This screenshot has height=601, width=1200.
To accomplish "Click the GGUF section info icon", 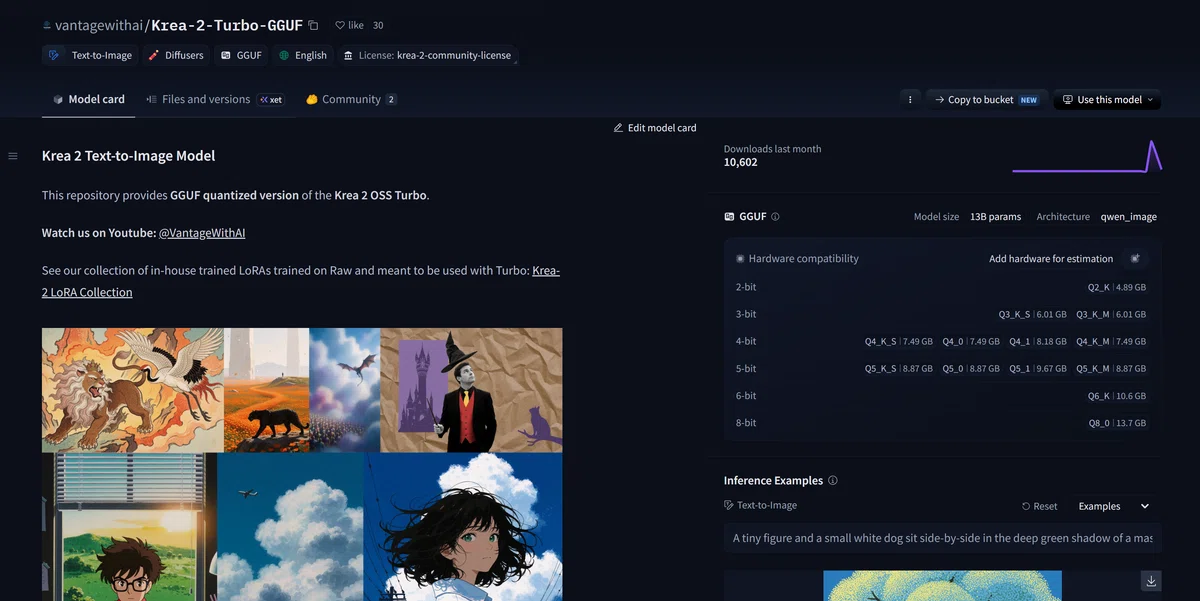I will click(x=776, y=217).
